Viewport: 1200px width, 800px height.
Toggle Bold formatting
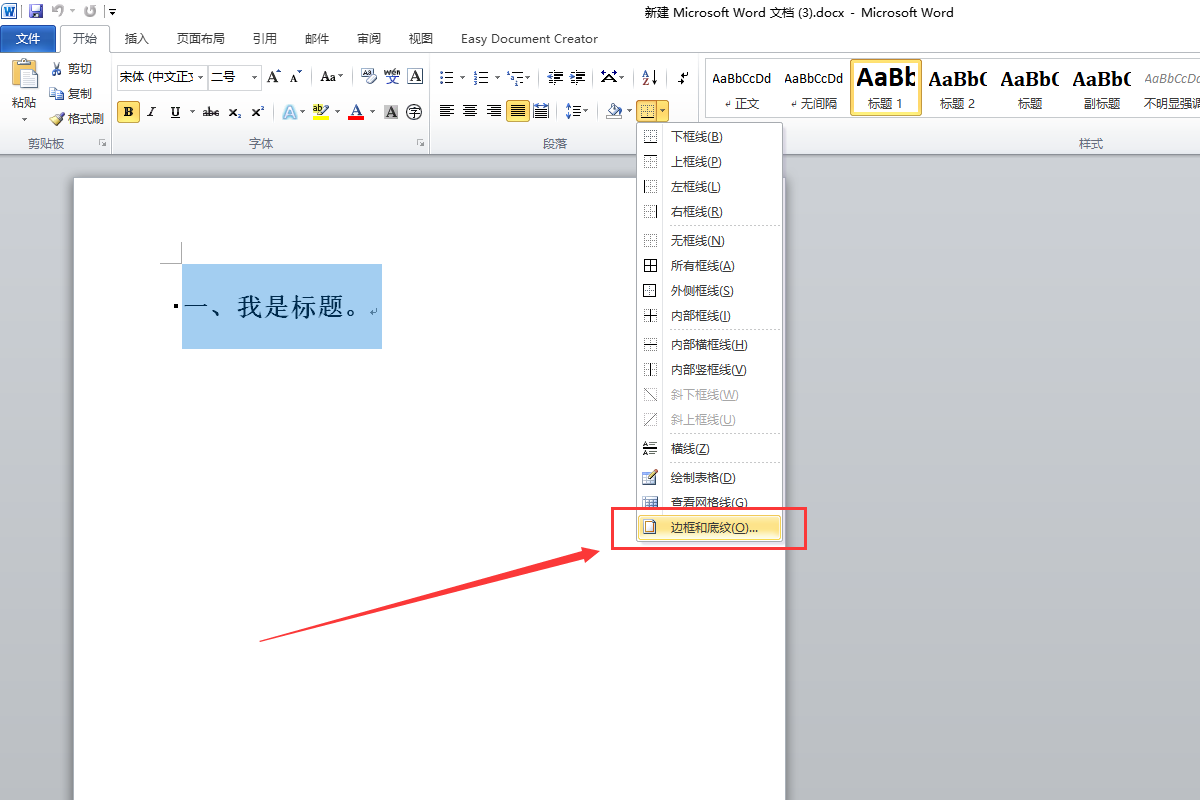tap(128, 112)
